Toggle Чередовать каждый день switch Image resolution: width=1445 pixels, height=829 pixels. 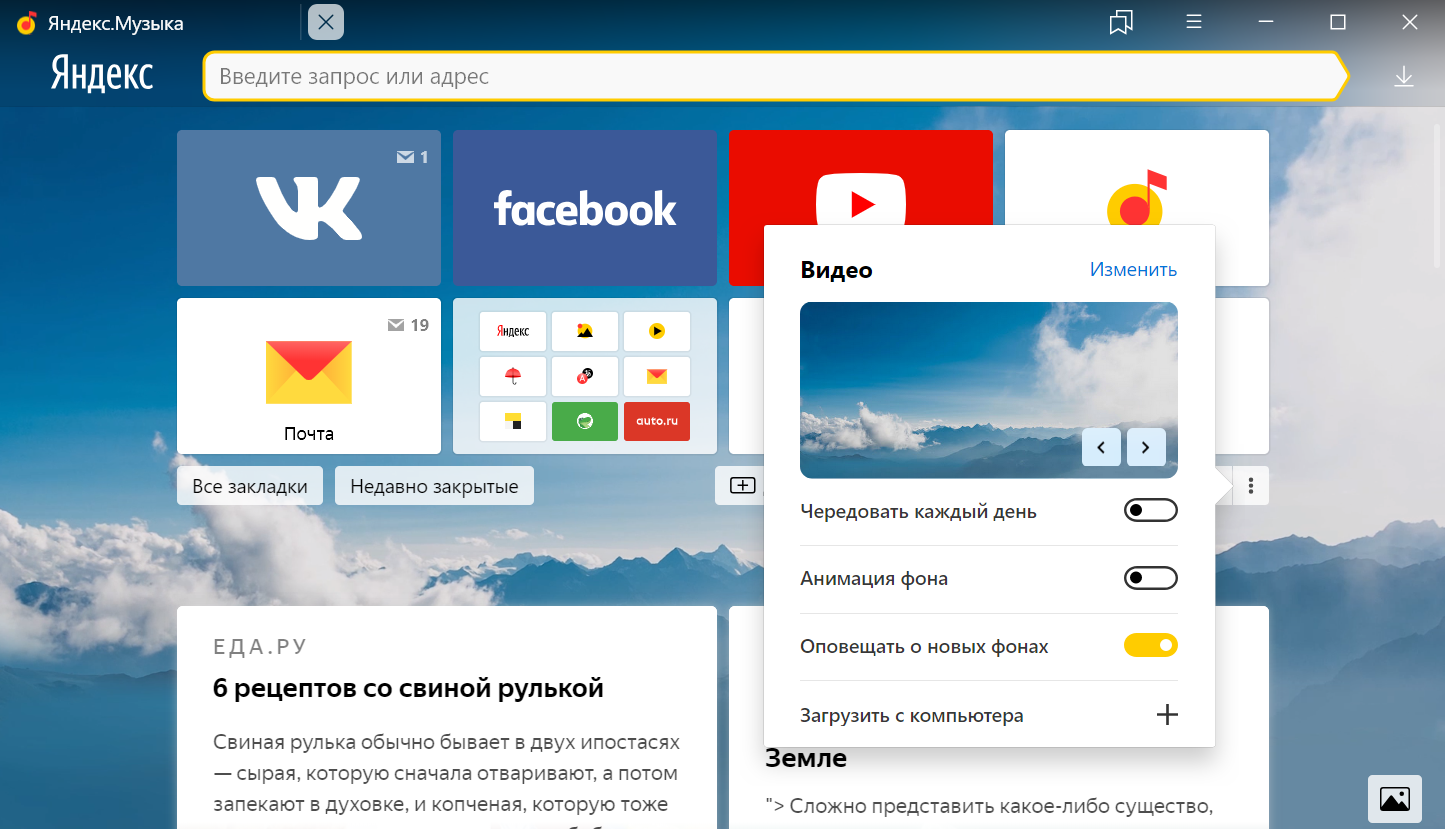click(x=1151, y=511)
